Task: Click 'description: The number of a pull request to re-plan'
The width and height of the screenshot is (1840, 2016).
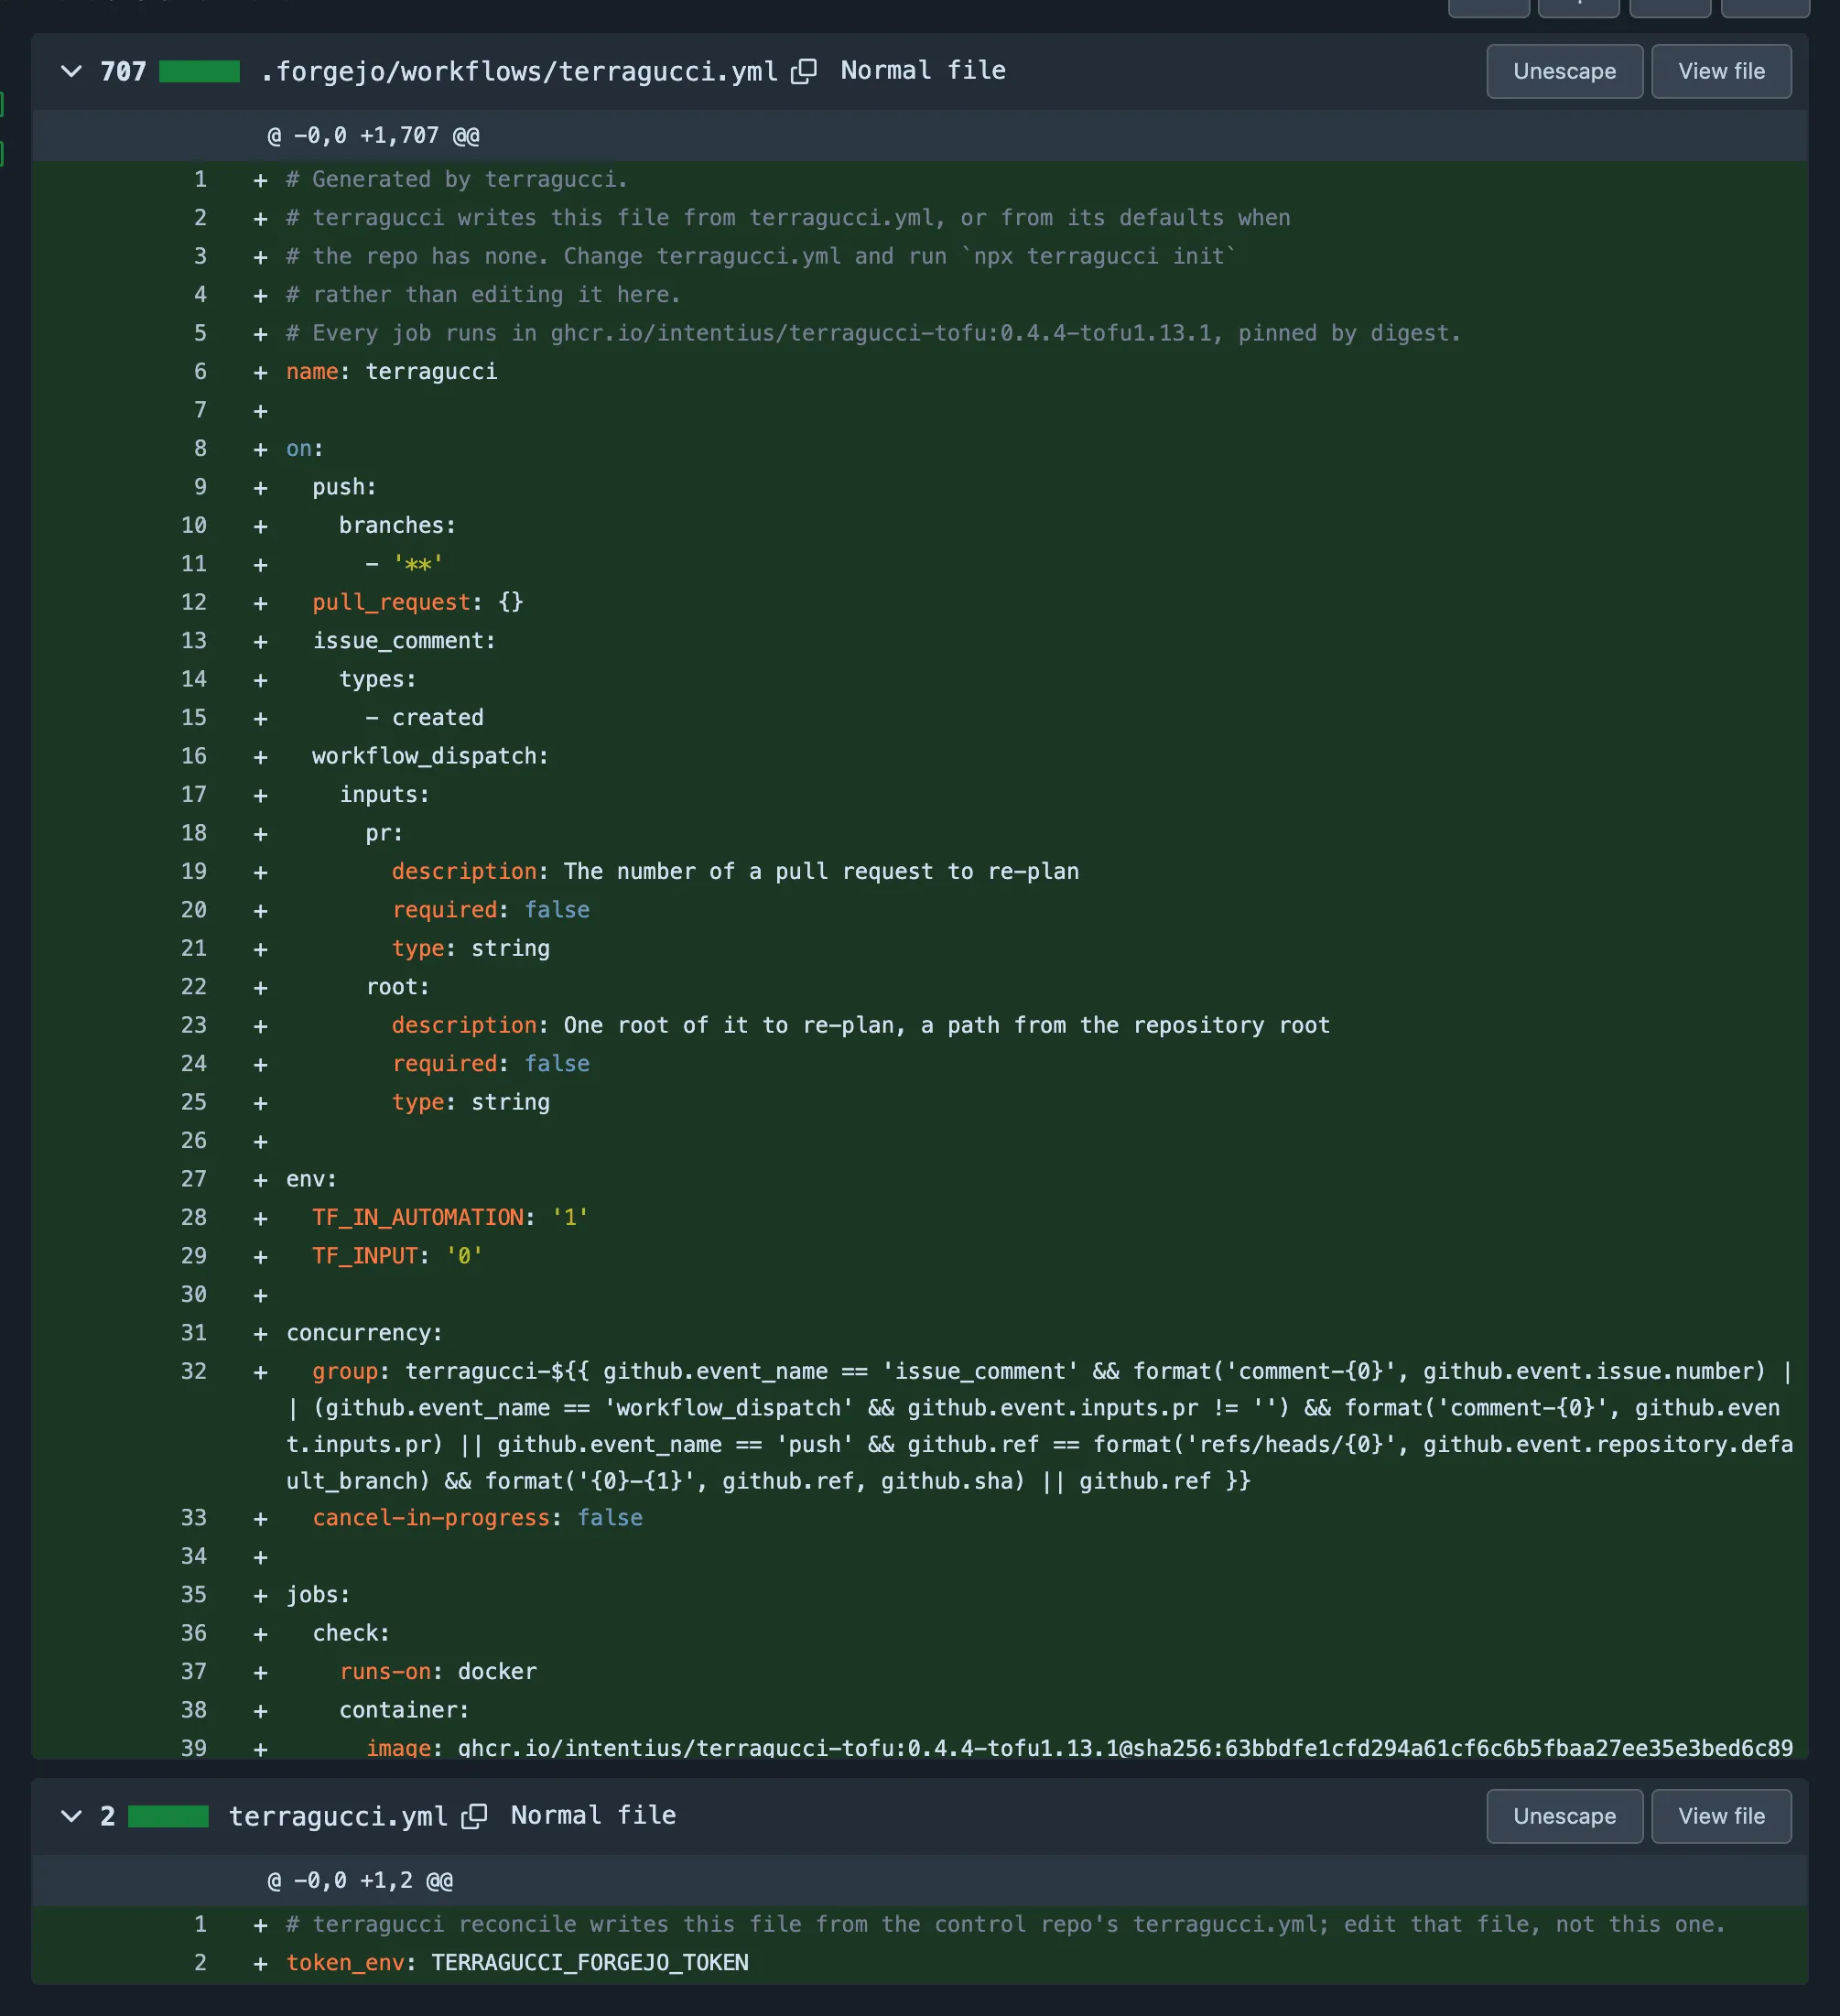Action: click(x=735, y=872)
